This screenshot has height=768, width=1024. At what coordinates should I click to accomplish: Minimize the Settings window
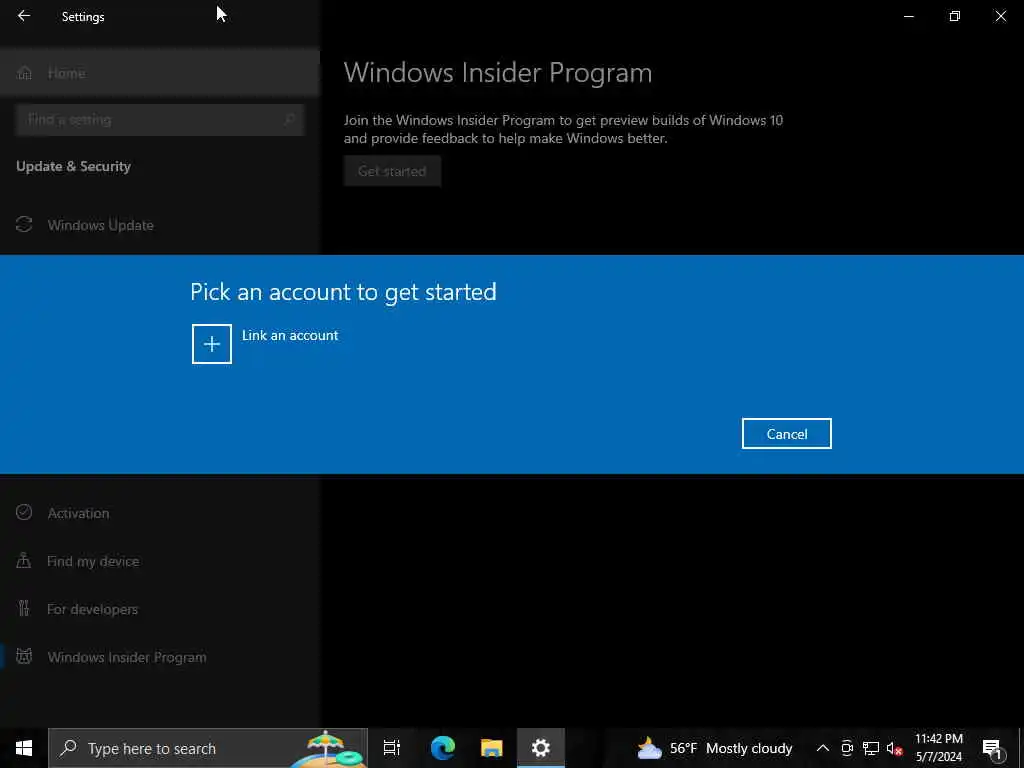908,16
